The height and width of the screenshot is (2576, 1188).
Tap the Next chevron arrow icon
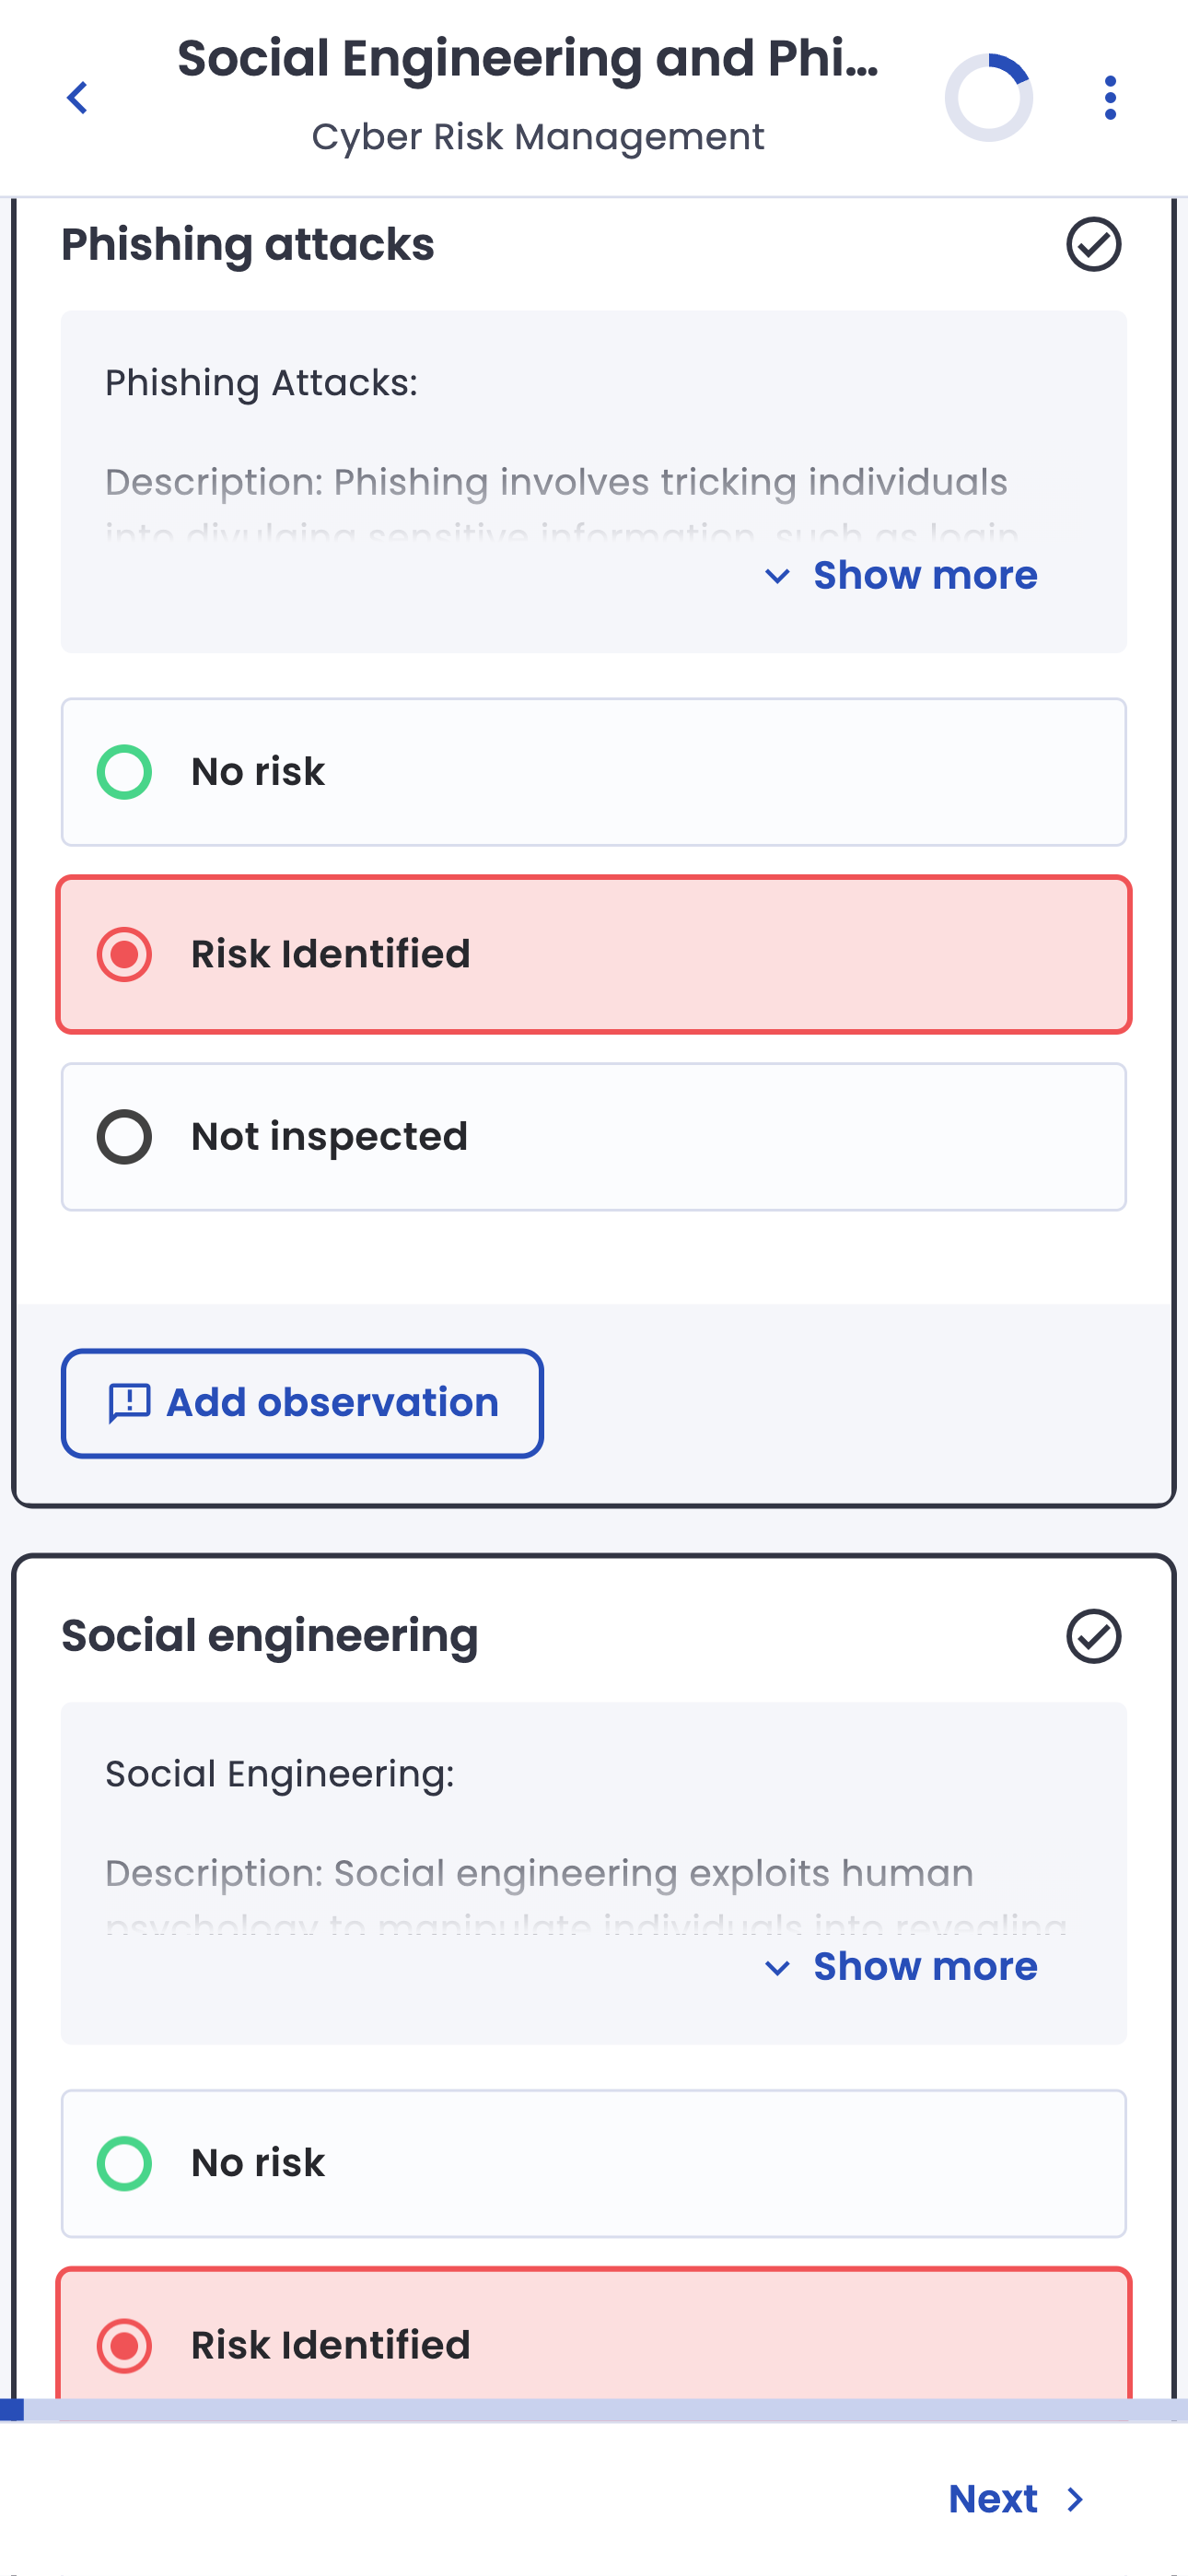pos(1075,2499)
